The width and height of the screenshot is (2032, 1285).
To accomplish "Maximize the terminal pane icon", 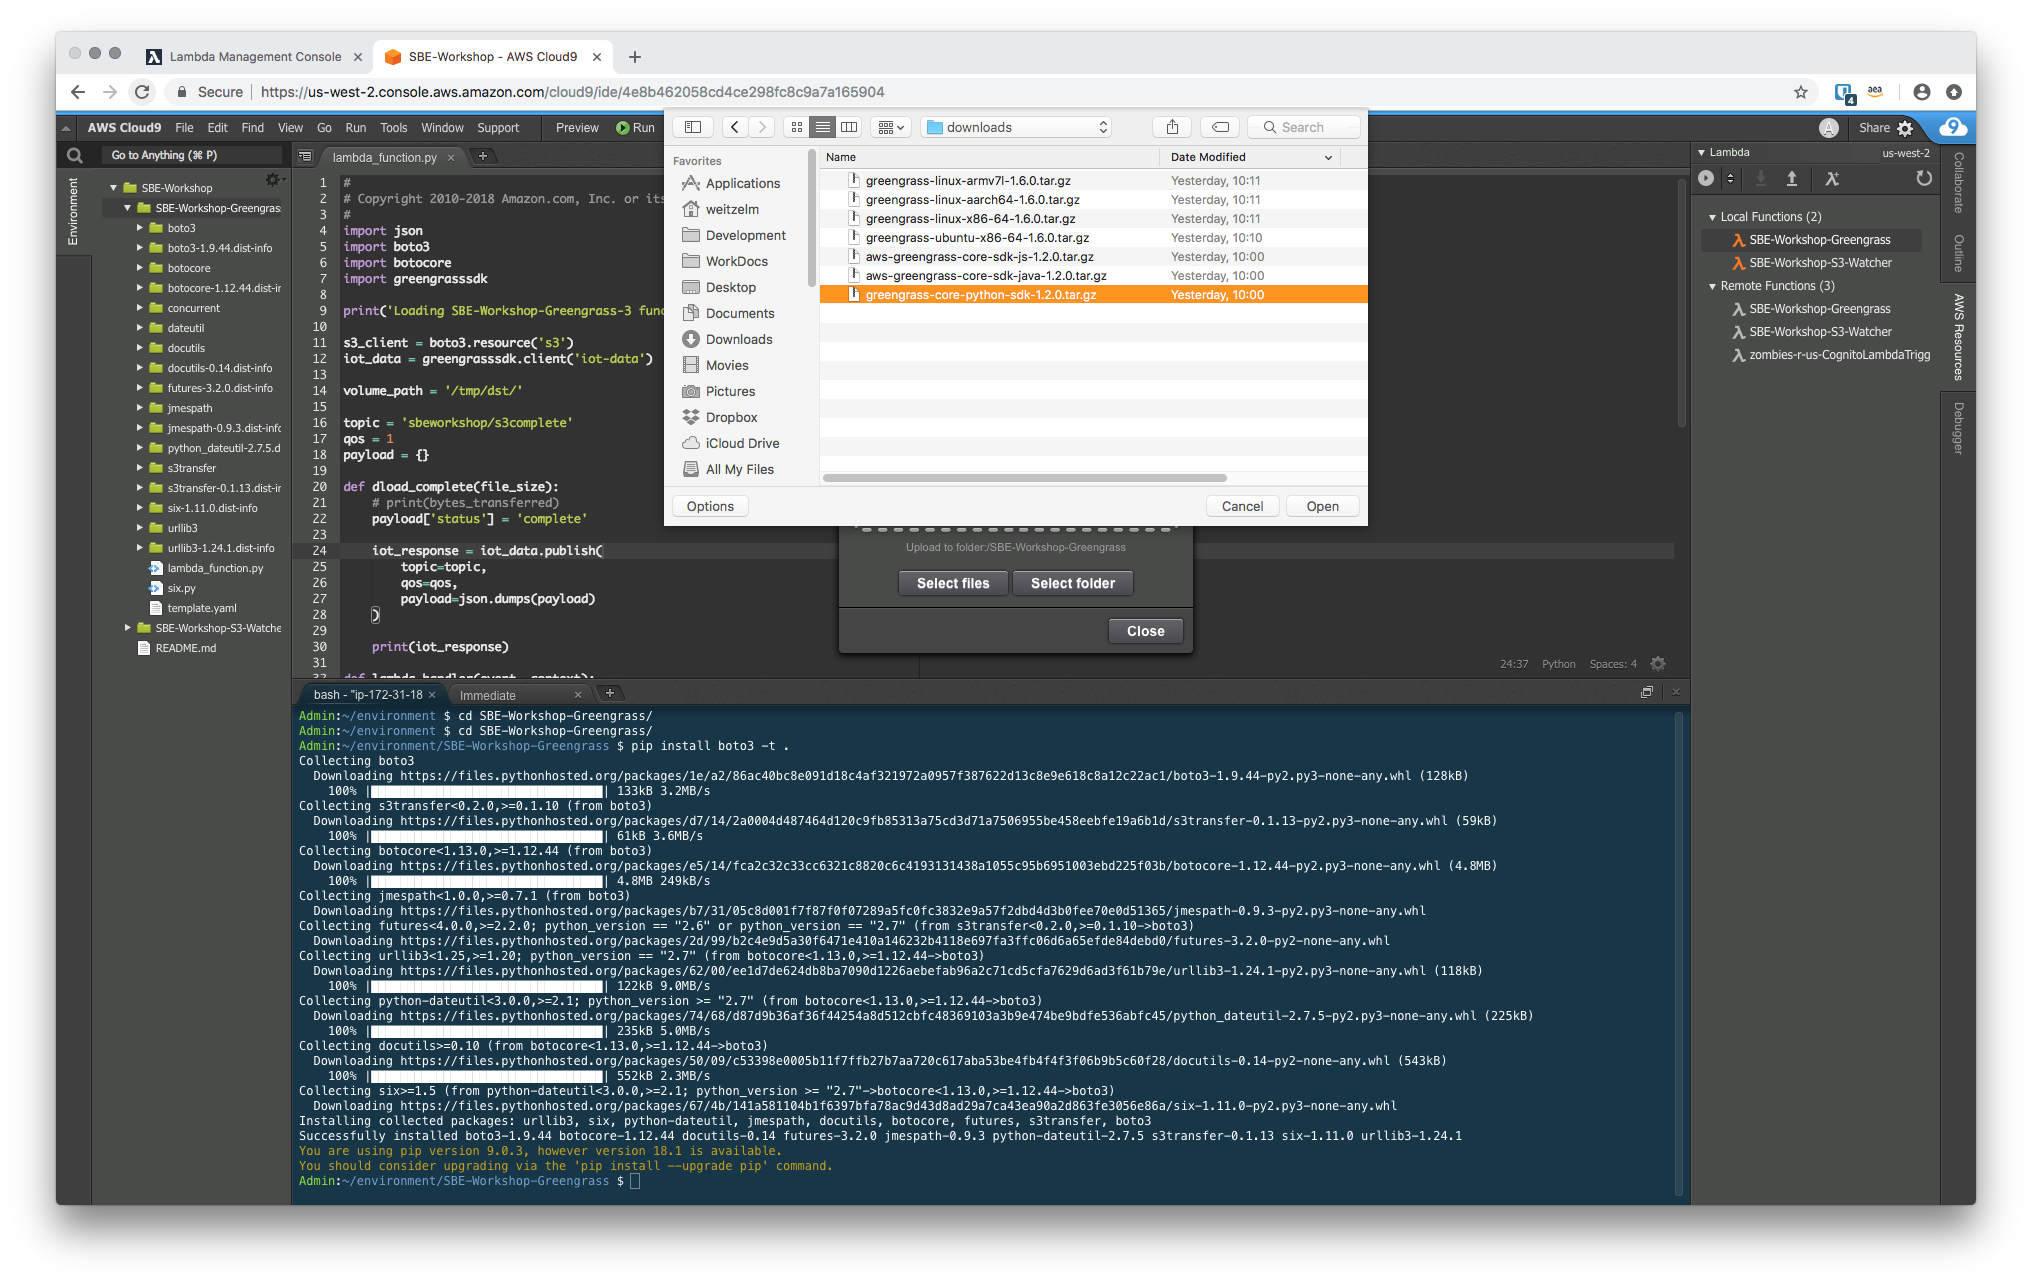I will pos(1647,692).
